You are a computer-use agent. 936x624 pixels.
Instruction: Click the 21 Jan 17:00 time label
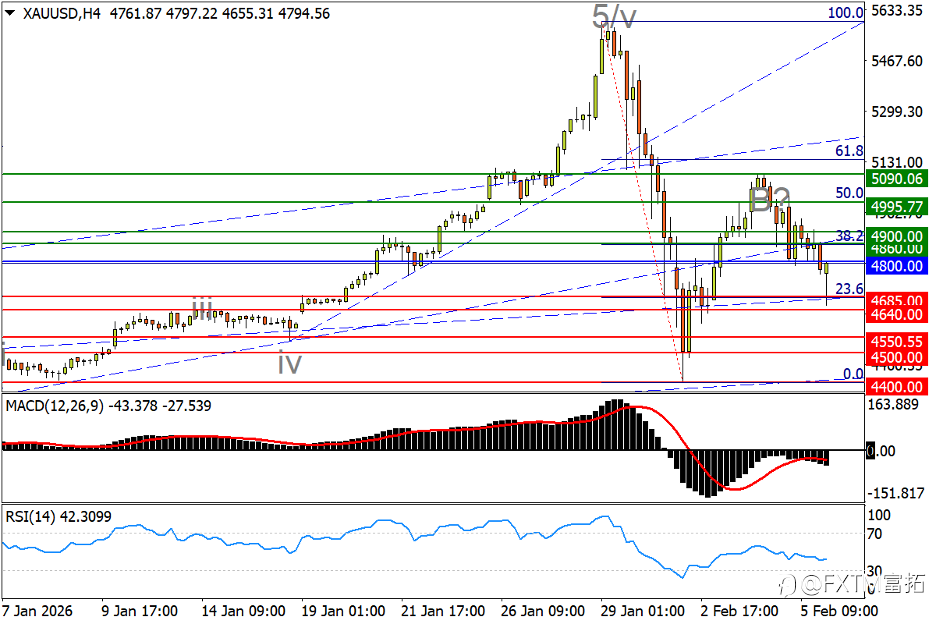click(x=443, y=611)
